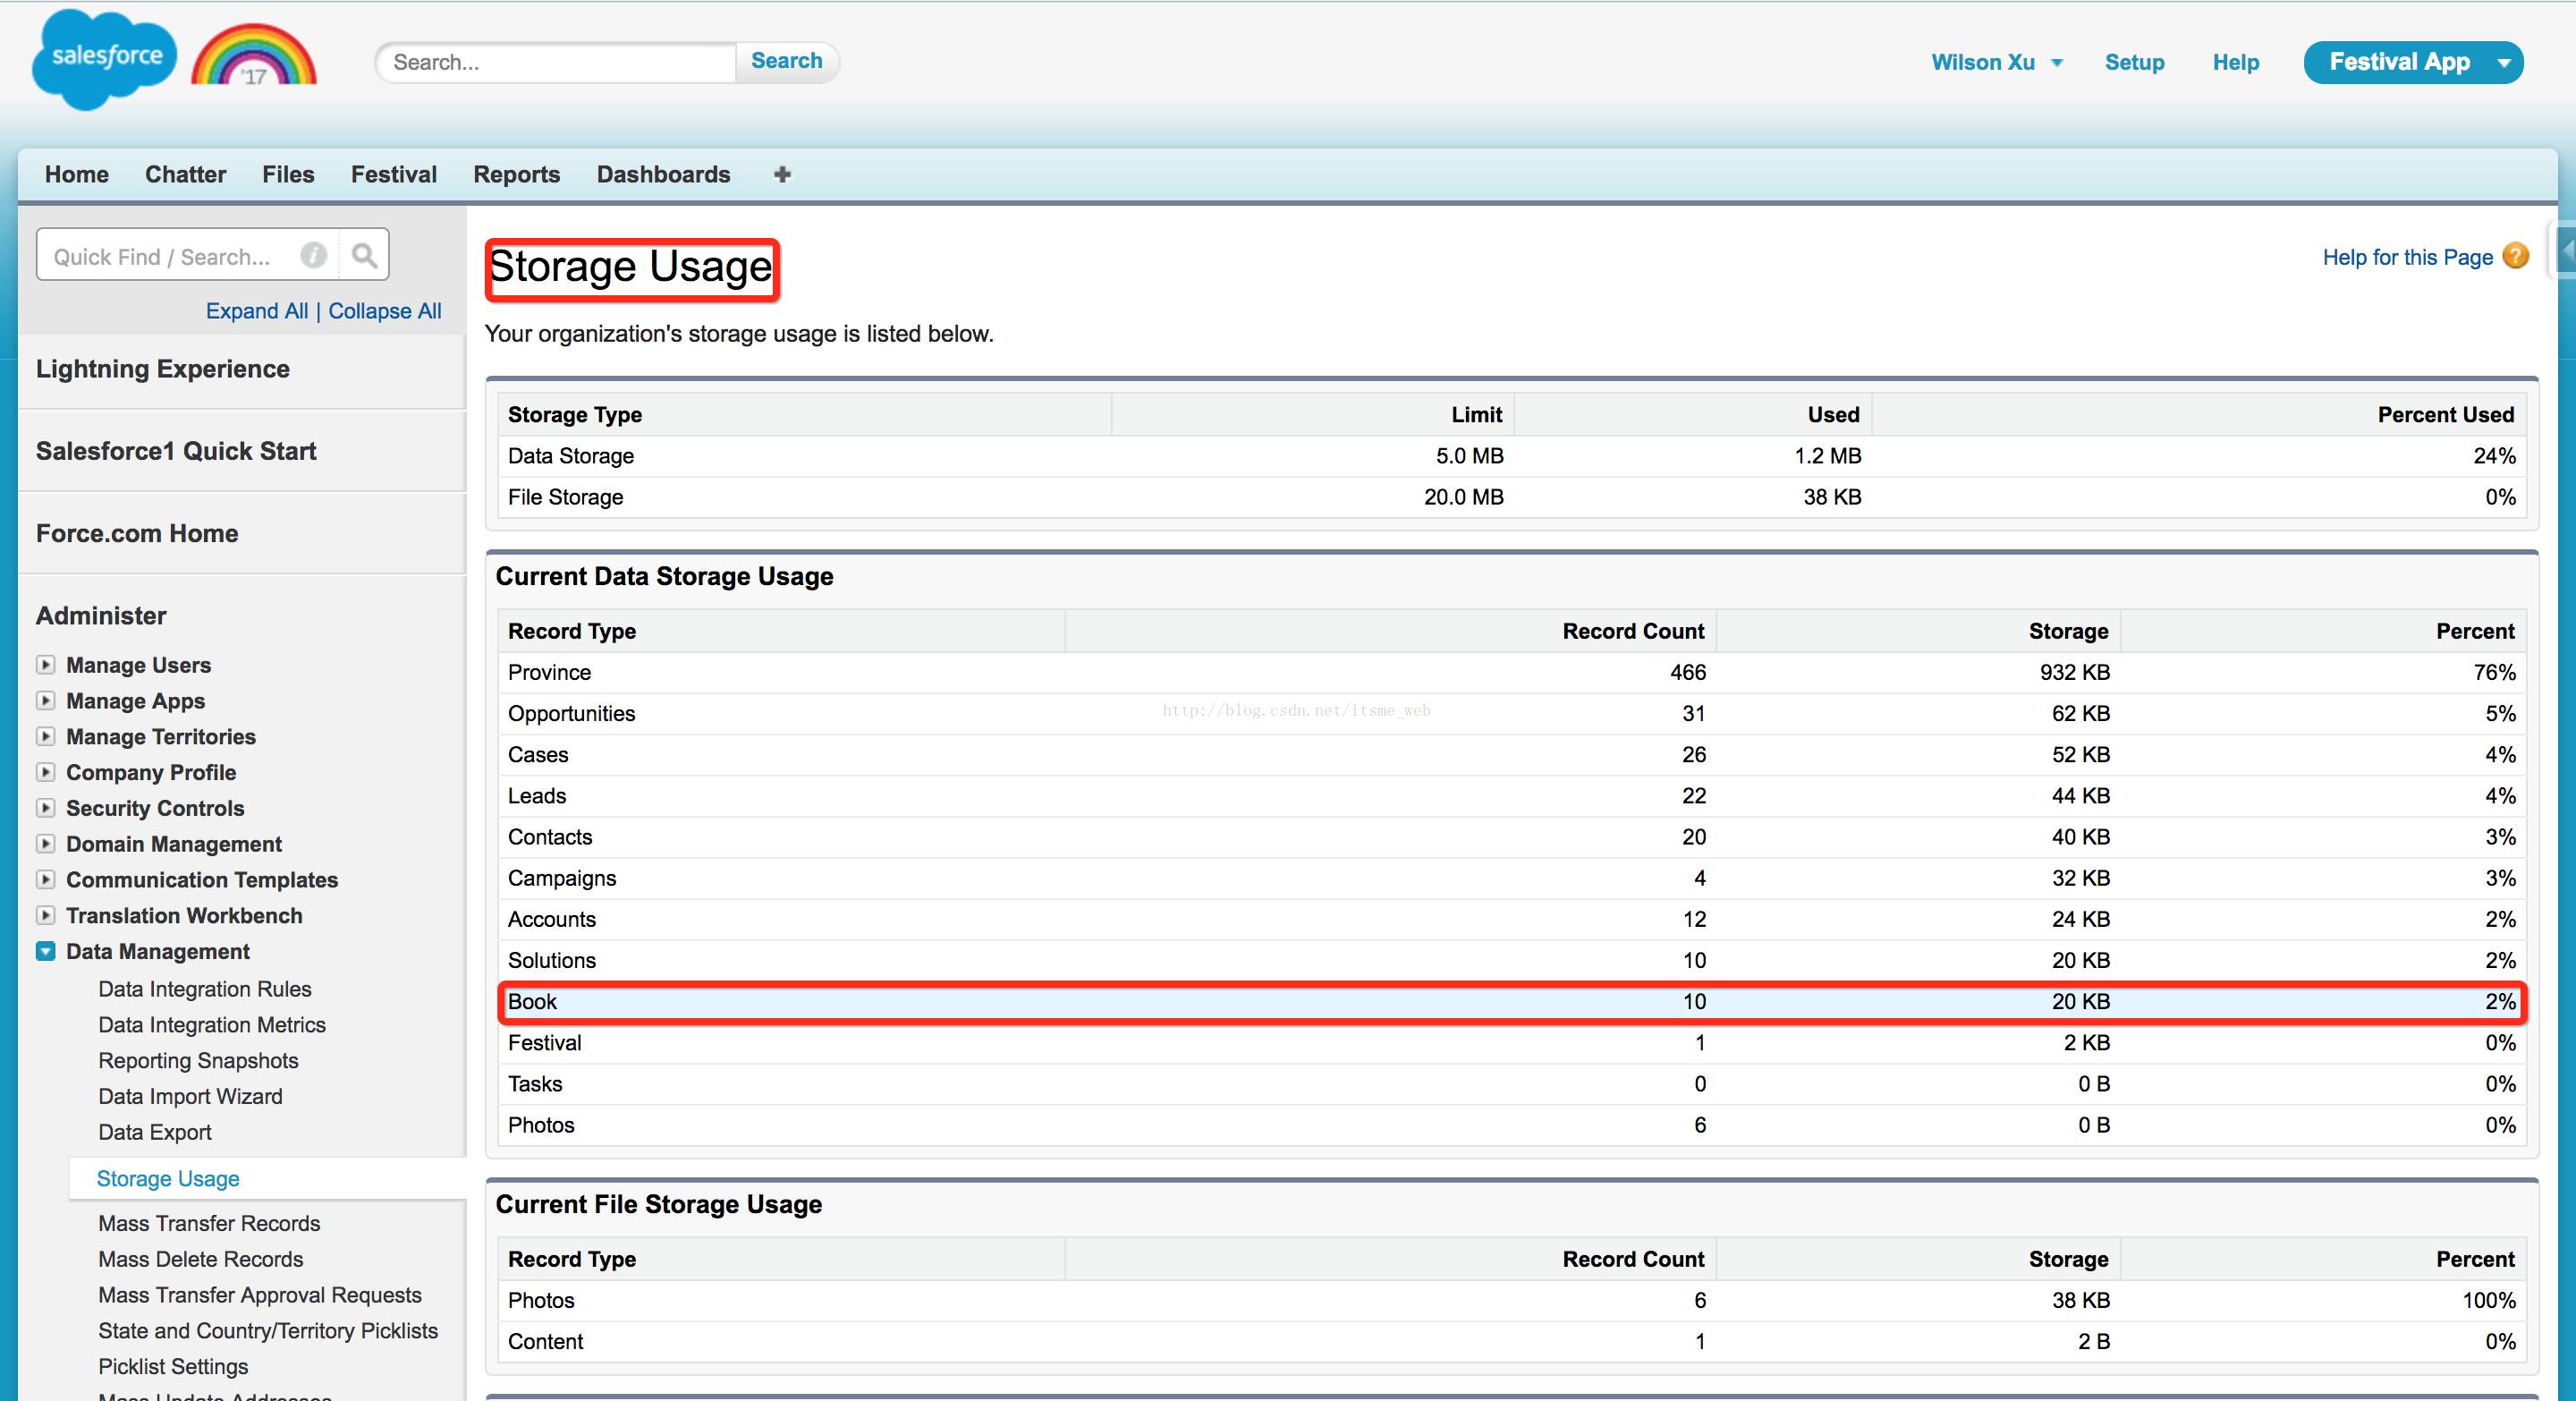
Task: Click the Search button
Action: (786, 61)
